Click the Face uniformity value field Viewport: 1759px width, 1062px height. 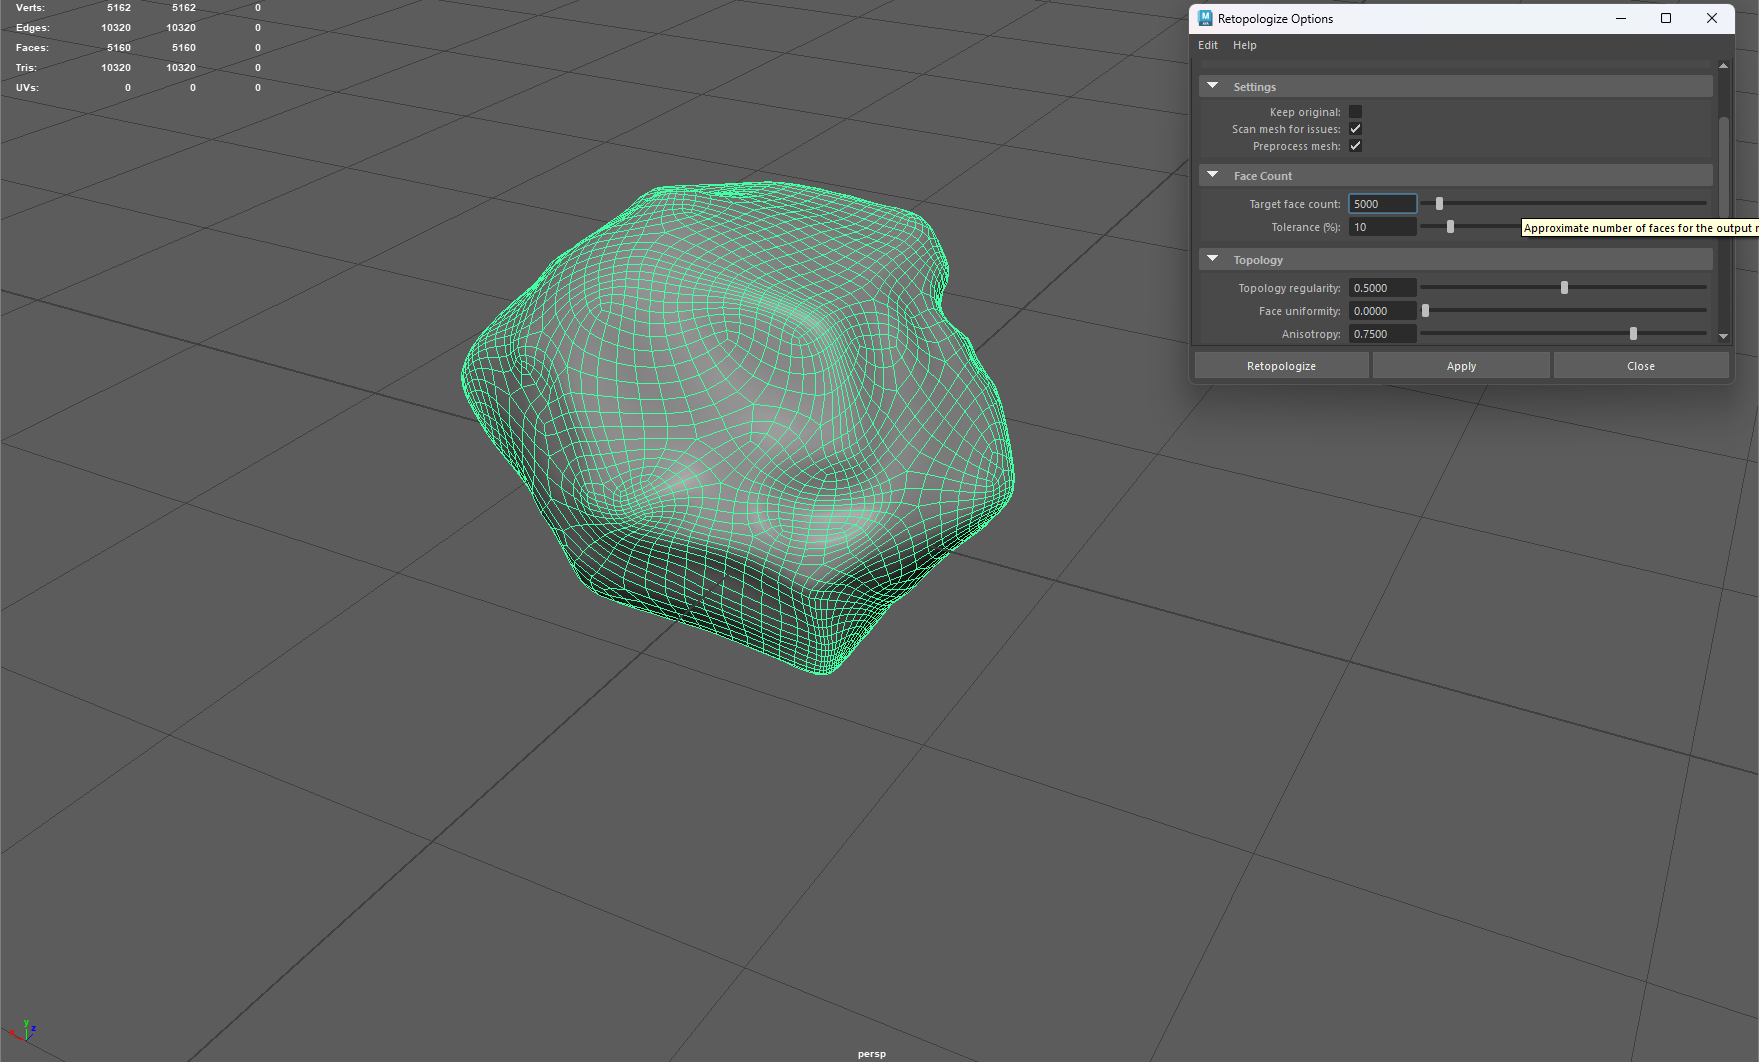tap(1383, 311)
